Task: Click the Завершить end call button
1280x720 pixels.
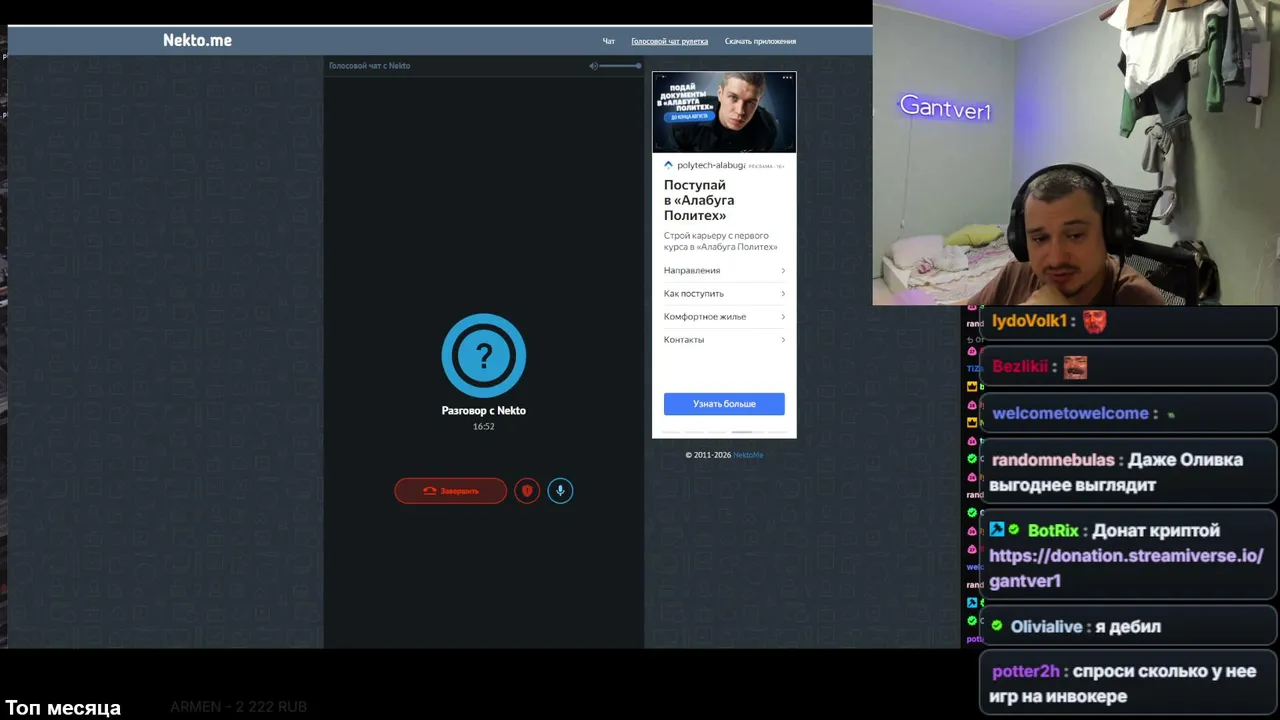Action: tap(450, 491)
